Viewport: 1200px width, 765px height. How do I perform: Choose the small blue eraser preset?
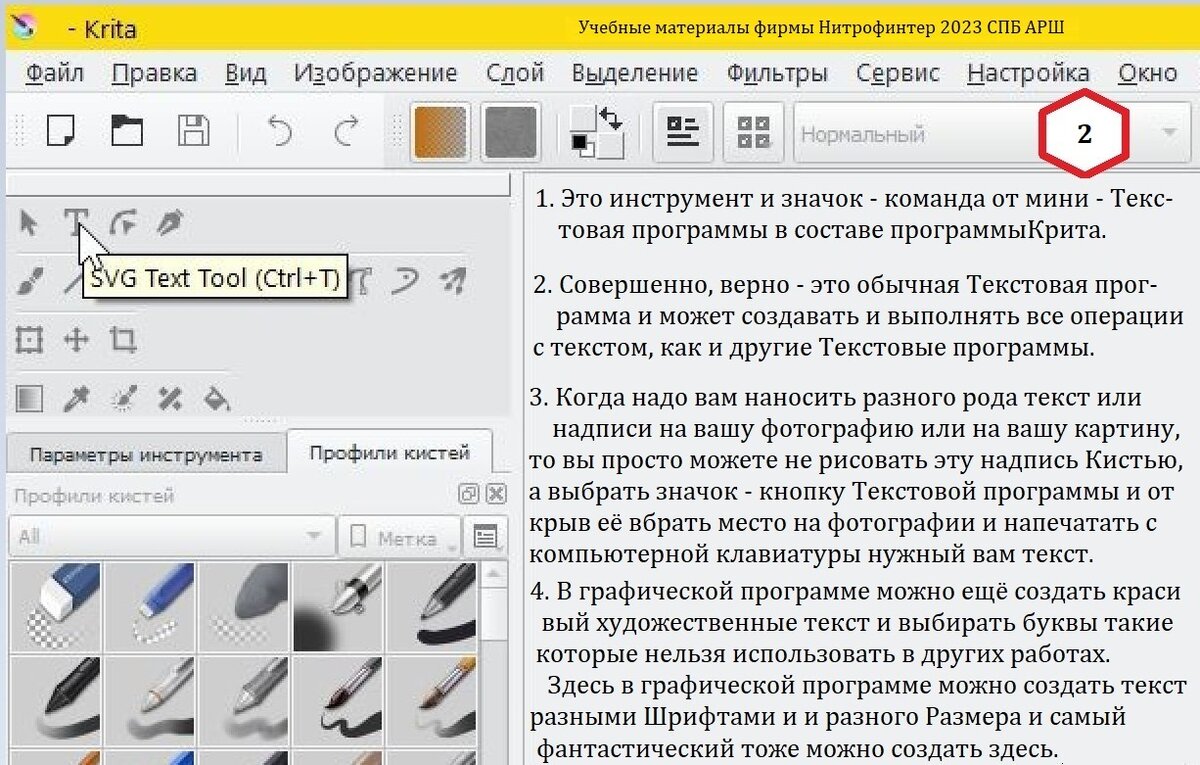click(x=150, y=606)
